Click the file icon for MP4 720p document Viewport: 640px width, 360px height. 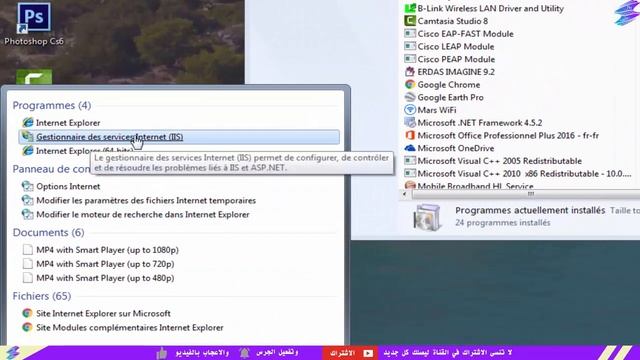[x=28, y=264]
